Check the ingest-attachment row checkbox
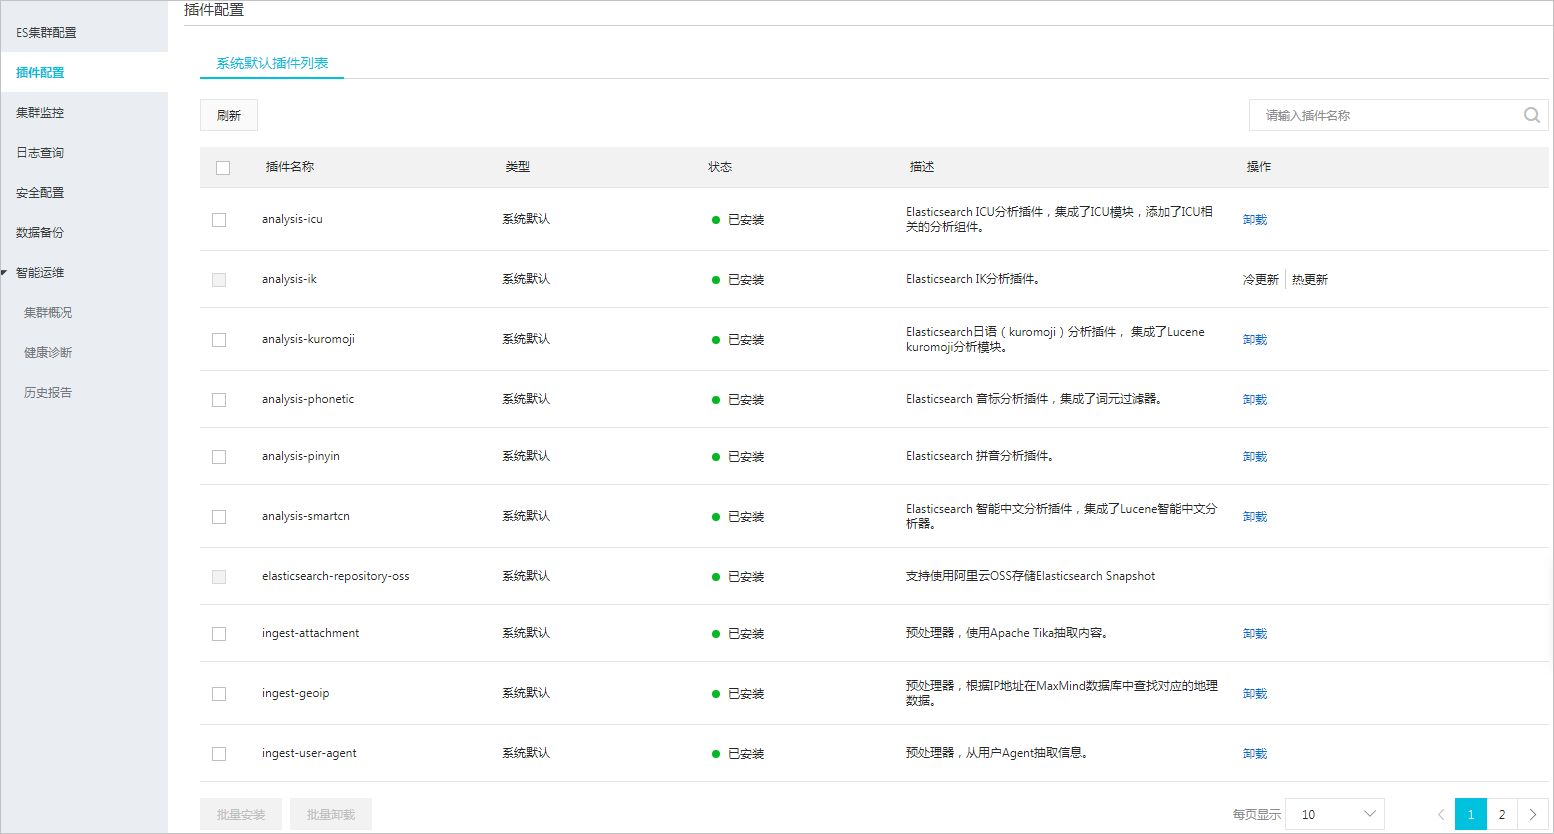Image resolution: width=1554 pixels, height=834 pixels. (x=219, y=634)
